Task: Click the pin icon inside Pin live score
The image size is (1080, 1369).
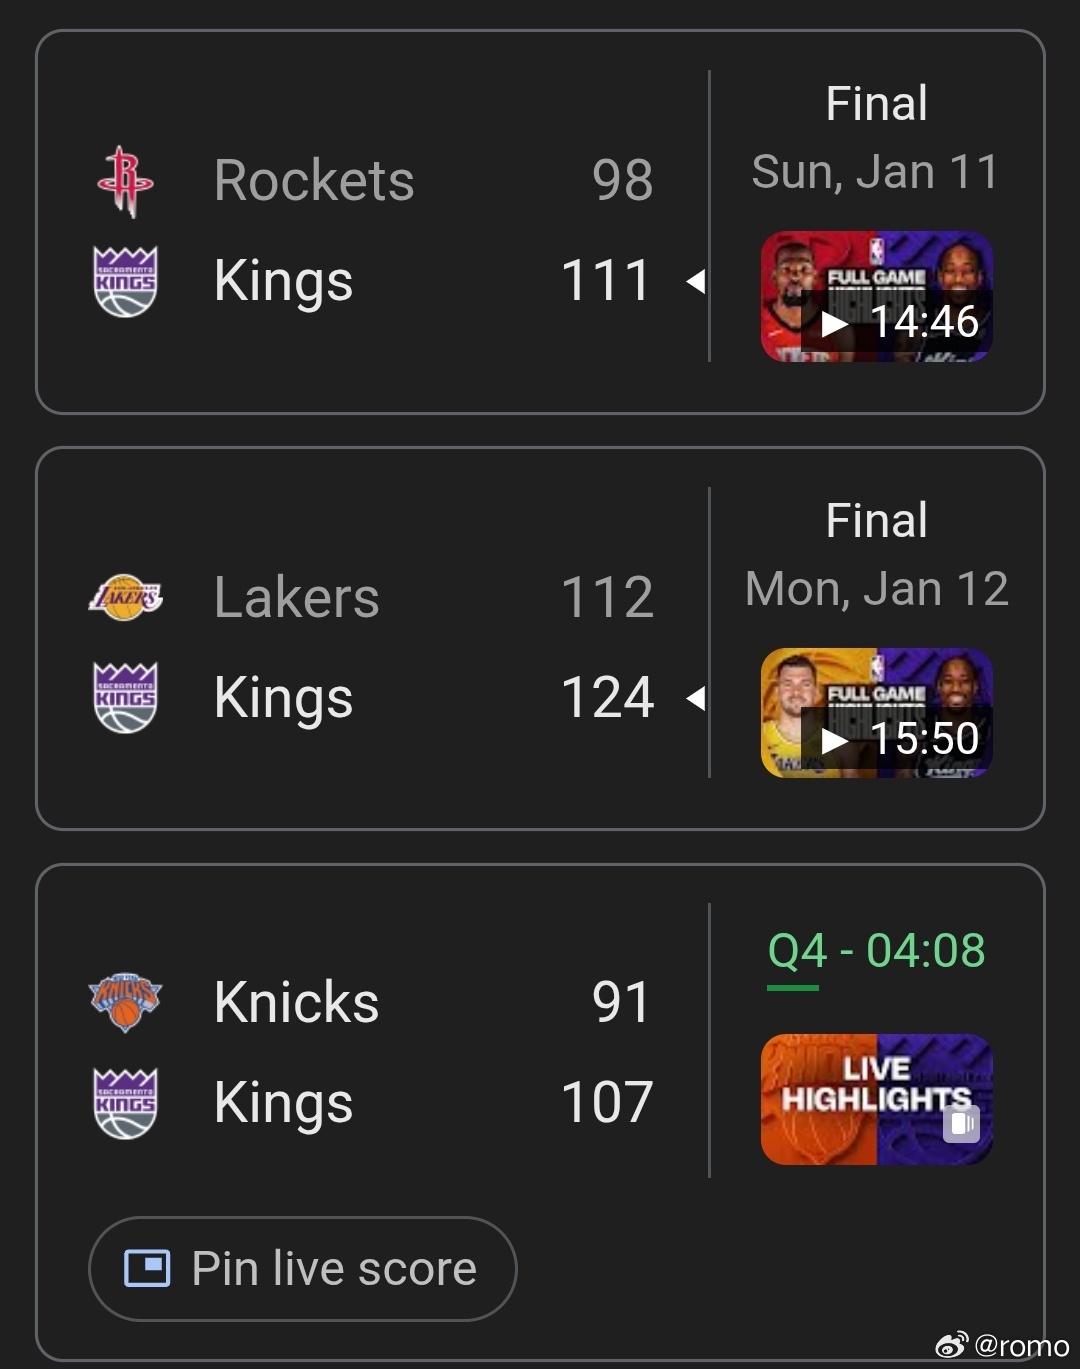Action: click(147, 1268)
